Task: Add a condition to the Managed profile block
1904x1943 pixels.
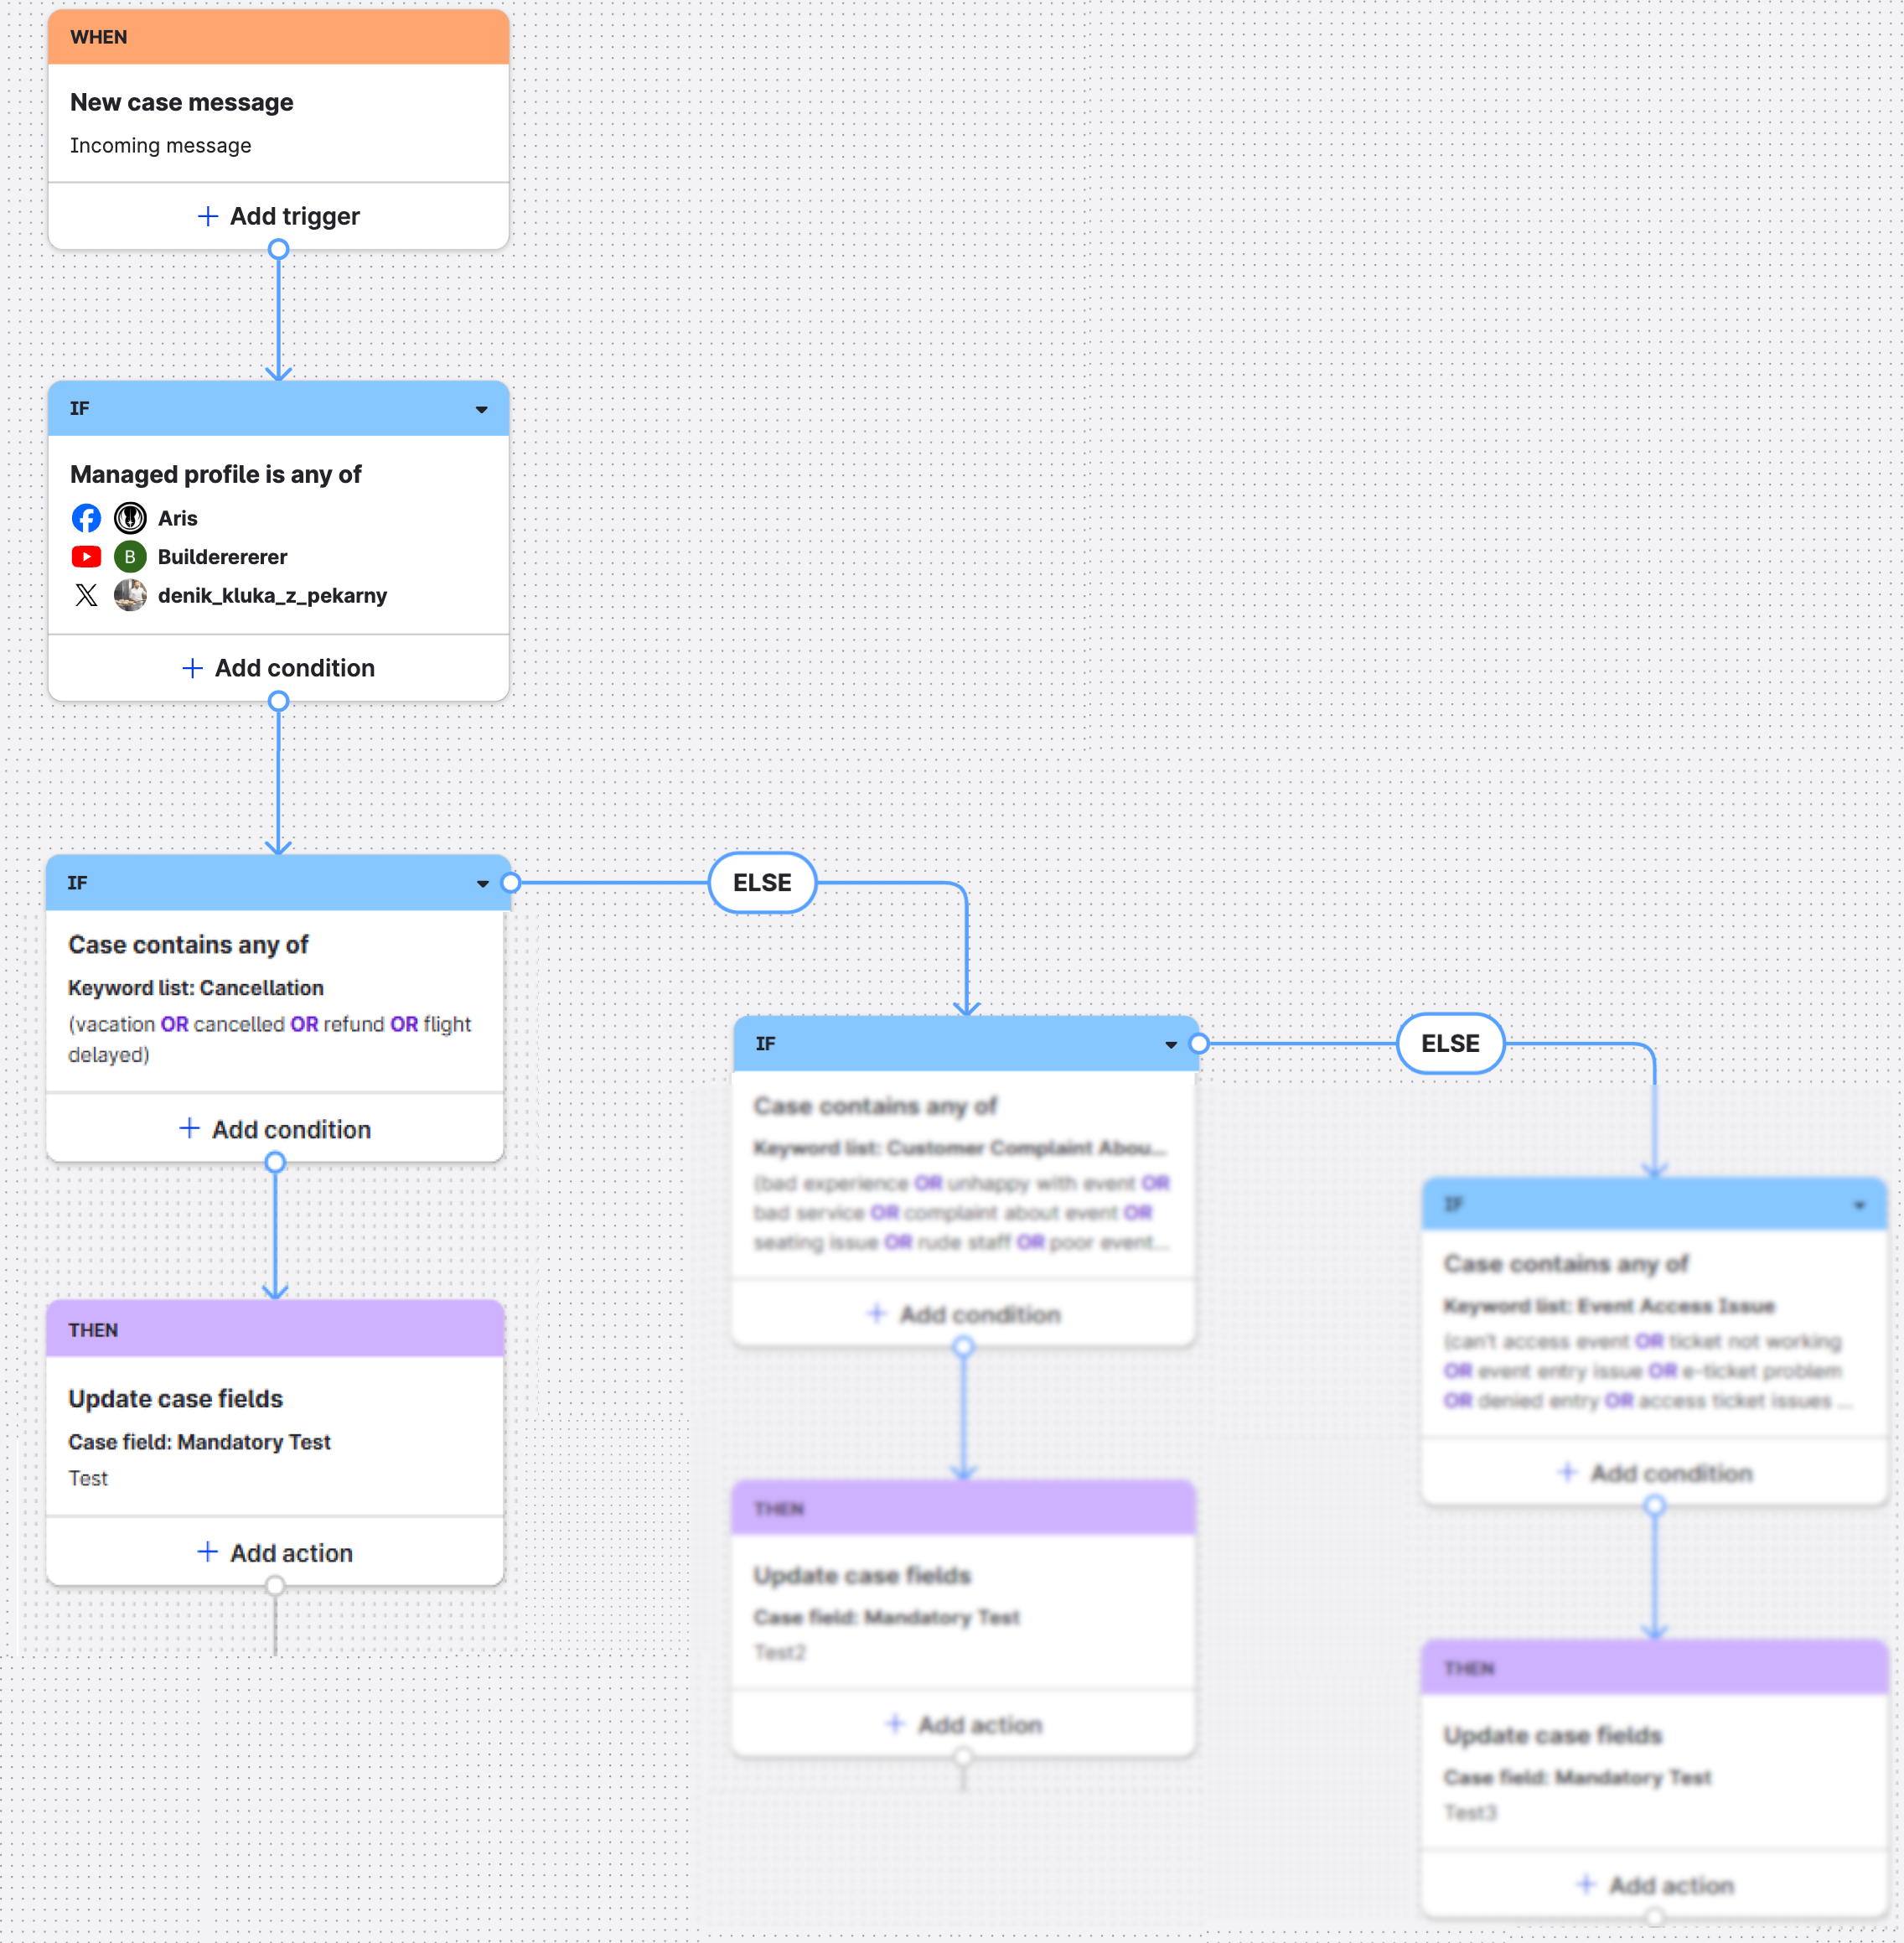Action: [x=279, y=668]
